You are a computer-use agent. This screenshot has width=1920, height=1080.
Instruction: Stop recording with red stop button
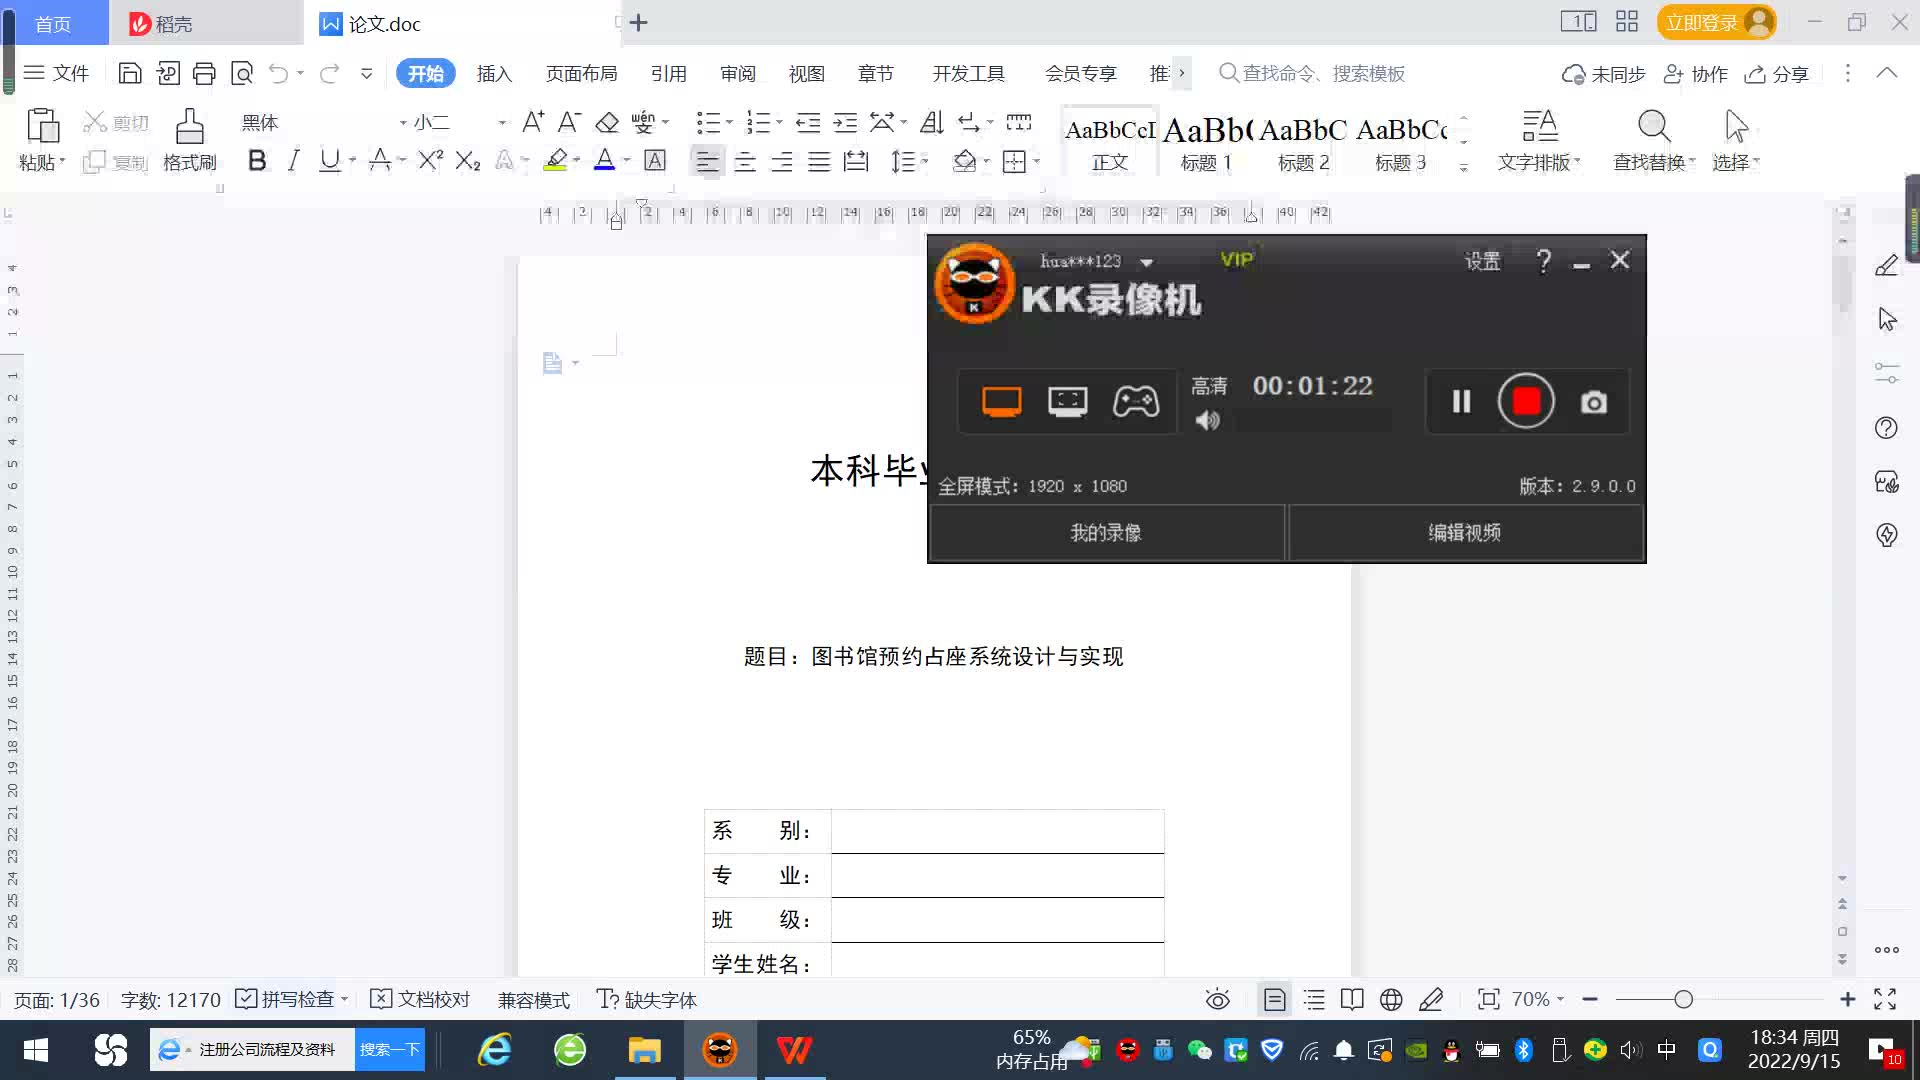coord(1526,401)
